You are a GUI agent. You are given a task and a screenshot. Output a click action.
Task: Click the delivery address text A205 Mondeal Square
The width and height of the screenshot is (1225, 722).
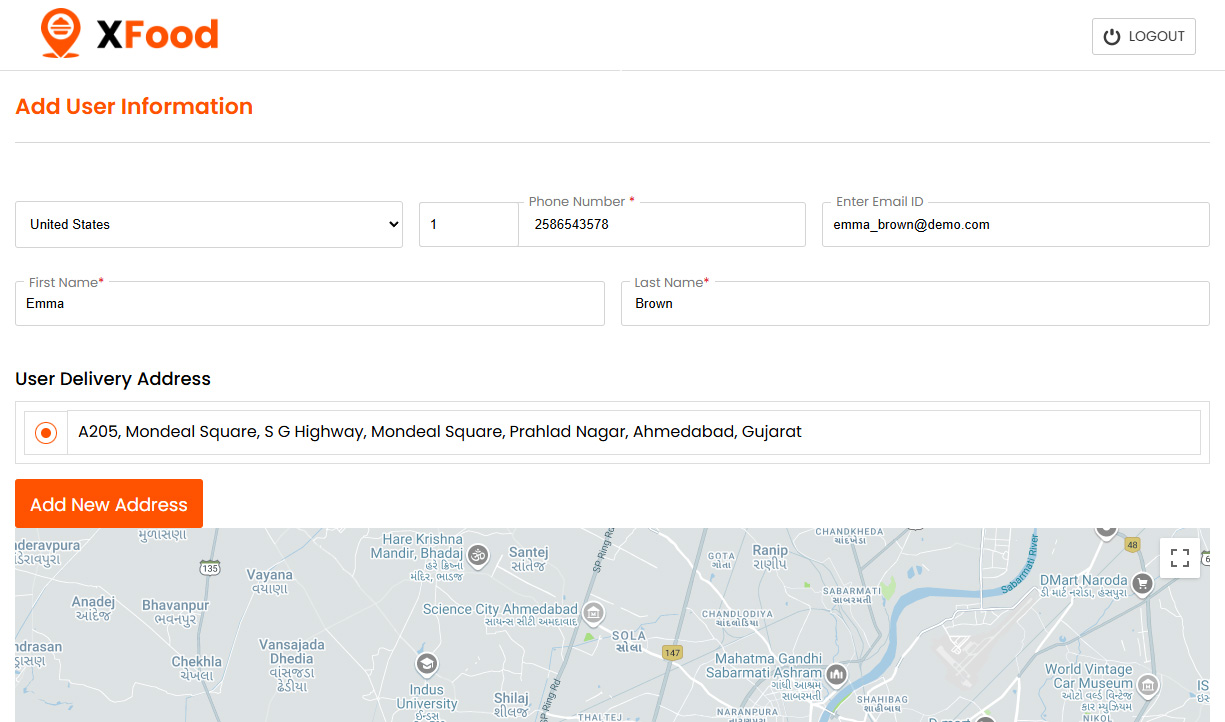coord(440,433)
